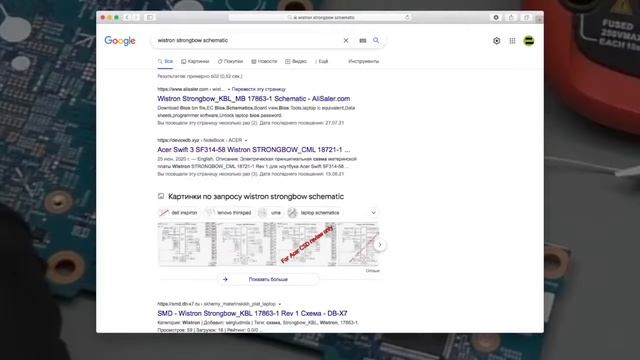
Task: Switch to the Картинки tab
Action: click(x=195, y=61)
